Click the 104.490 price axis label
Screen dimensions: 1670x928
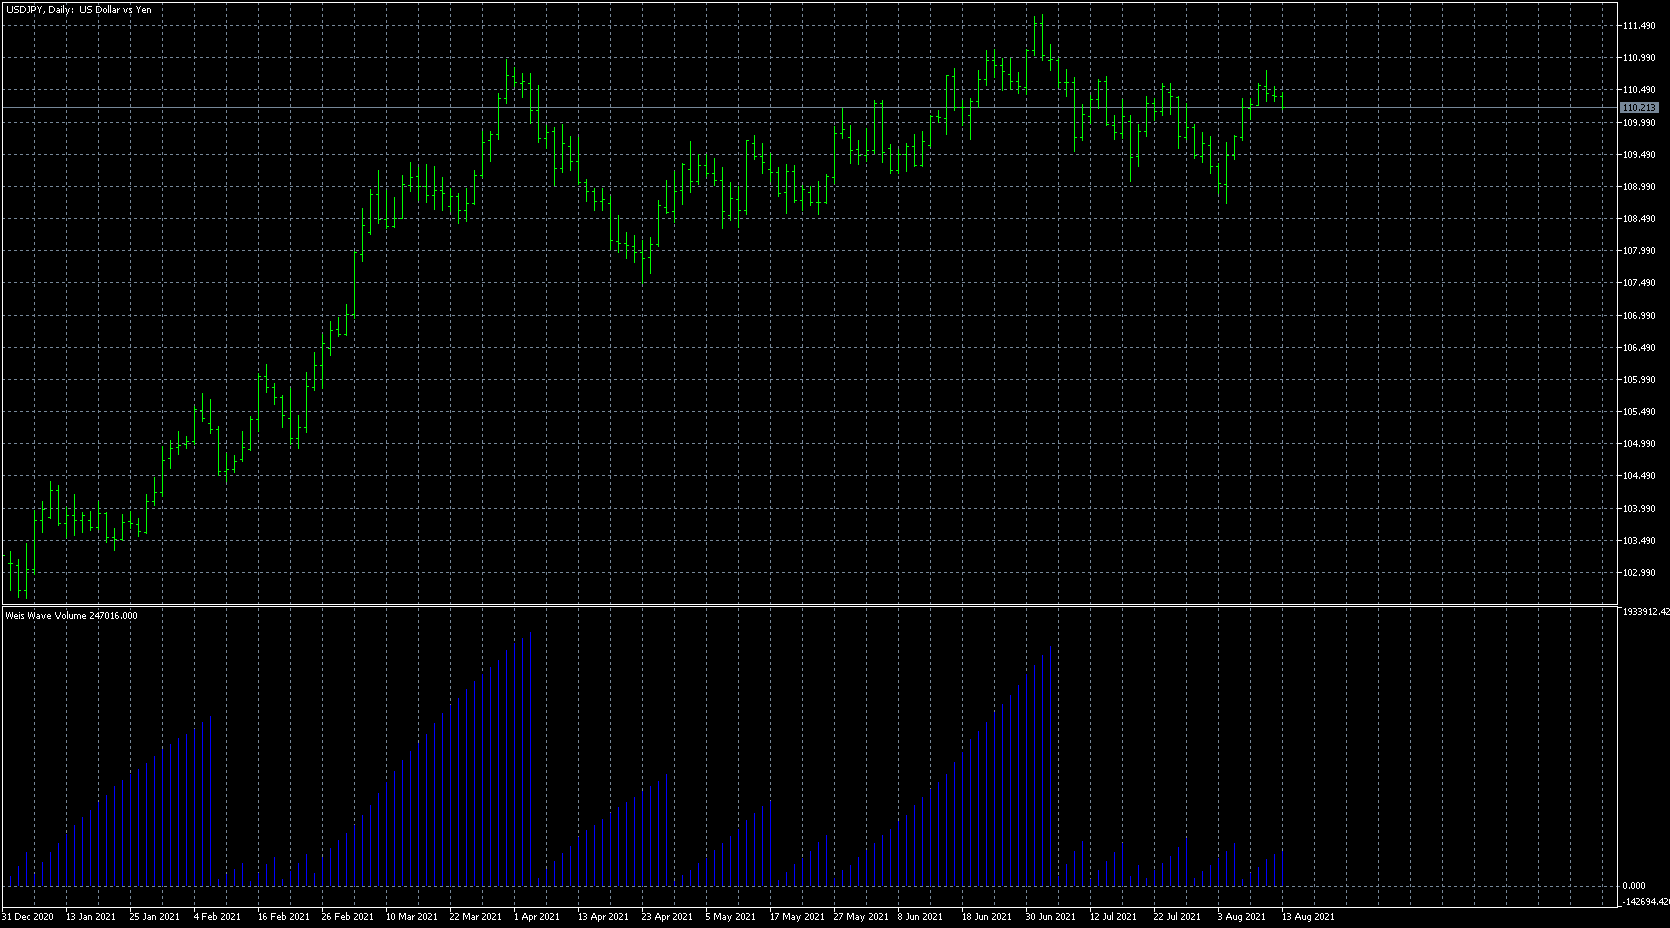(1638, 476)
